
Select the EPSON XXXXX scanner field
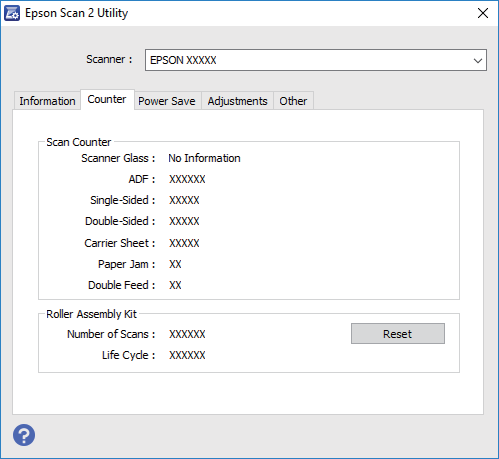[316, 60]
